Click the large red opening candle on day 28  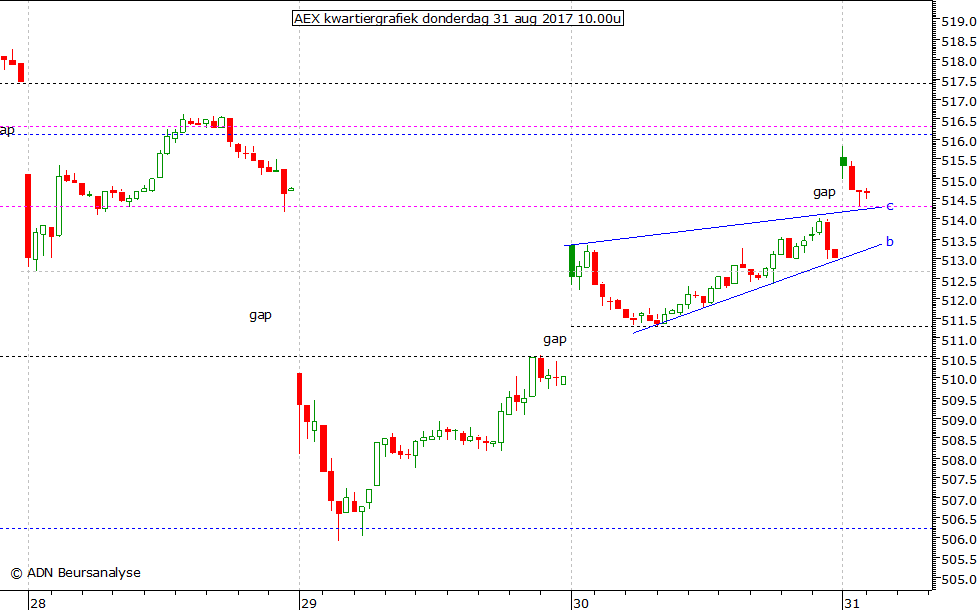tap(28, 216)
